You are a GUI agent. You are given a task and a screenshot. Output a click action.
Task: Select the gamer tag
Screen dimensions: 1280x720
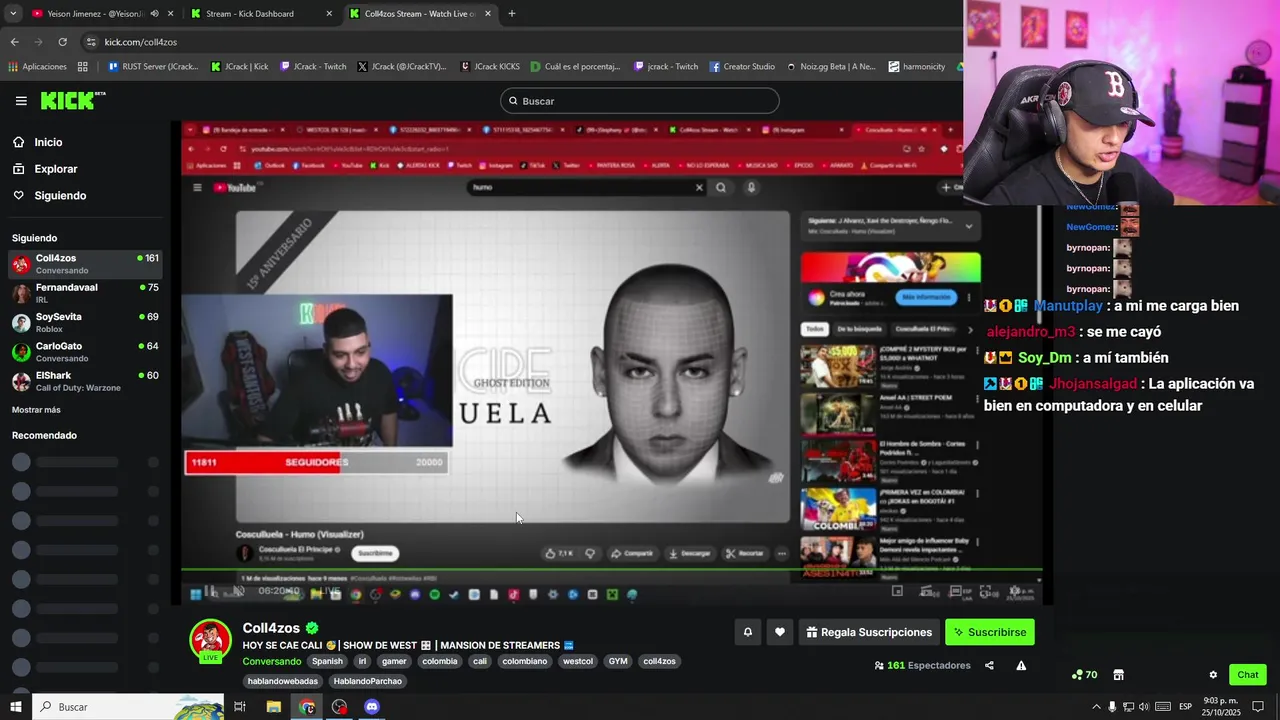coord(394,661)
